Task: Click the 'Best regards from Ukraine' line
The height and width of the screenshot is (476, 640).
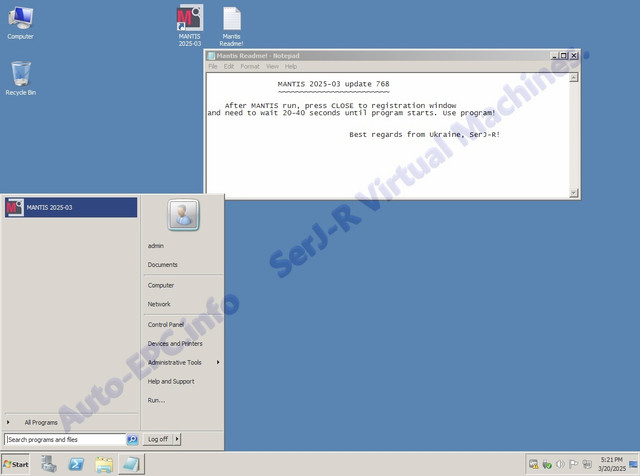Action: click(424, 134)
